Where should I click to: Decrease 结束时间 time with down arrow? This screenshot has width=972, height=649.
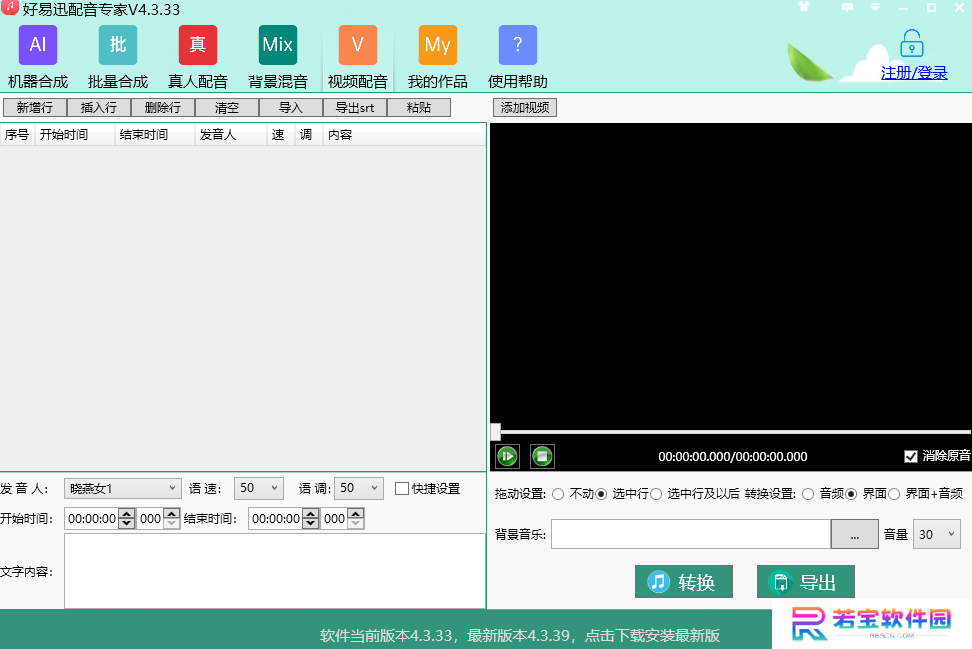[311, 524]
